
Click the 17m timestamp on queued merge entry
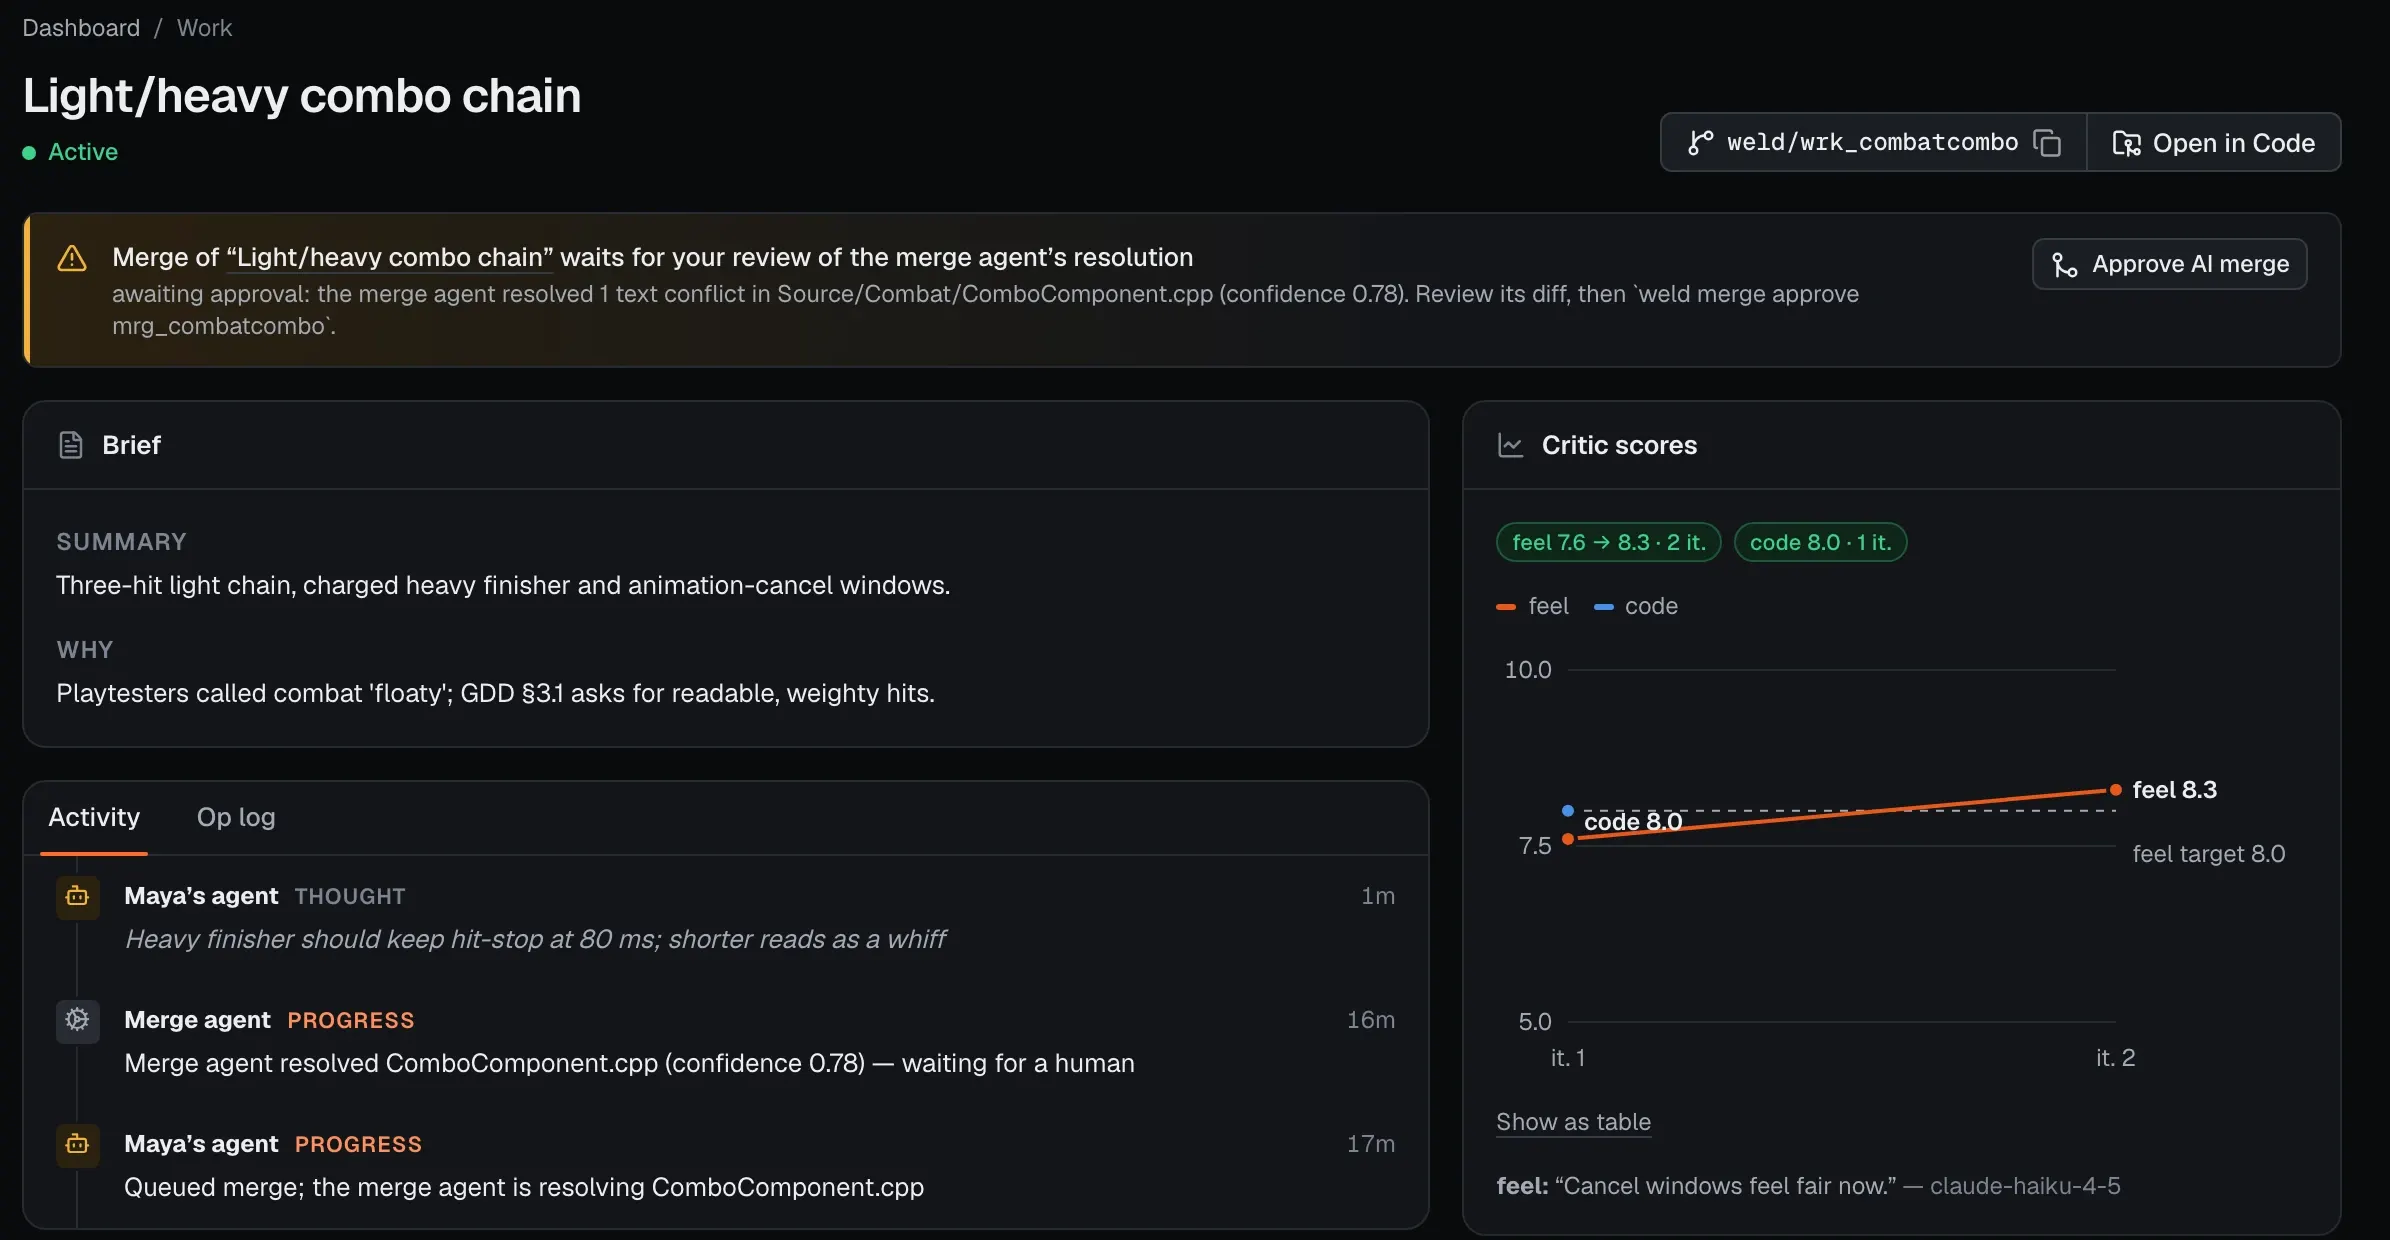pos(1370,1144)
